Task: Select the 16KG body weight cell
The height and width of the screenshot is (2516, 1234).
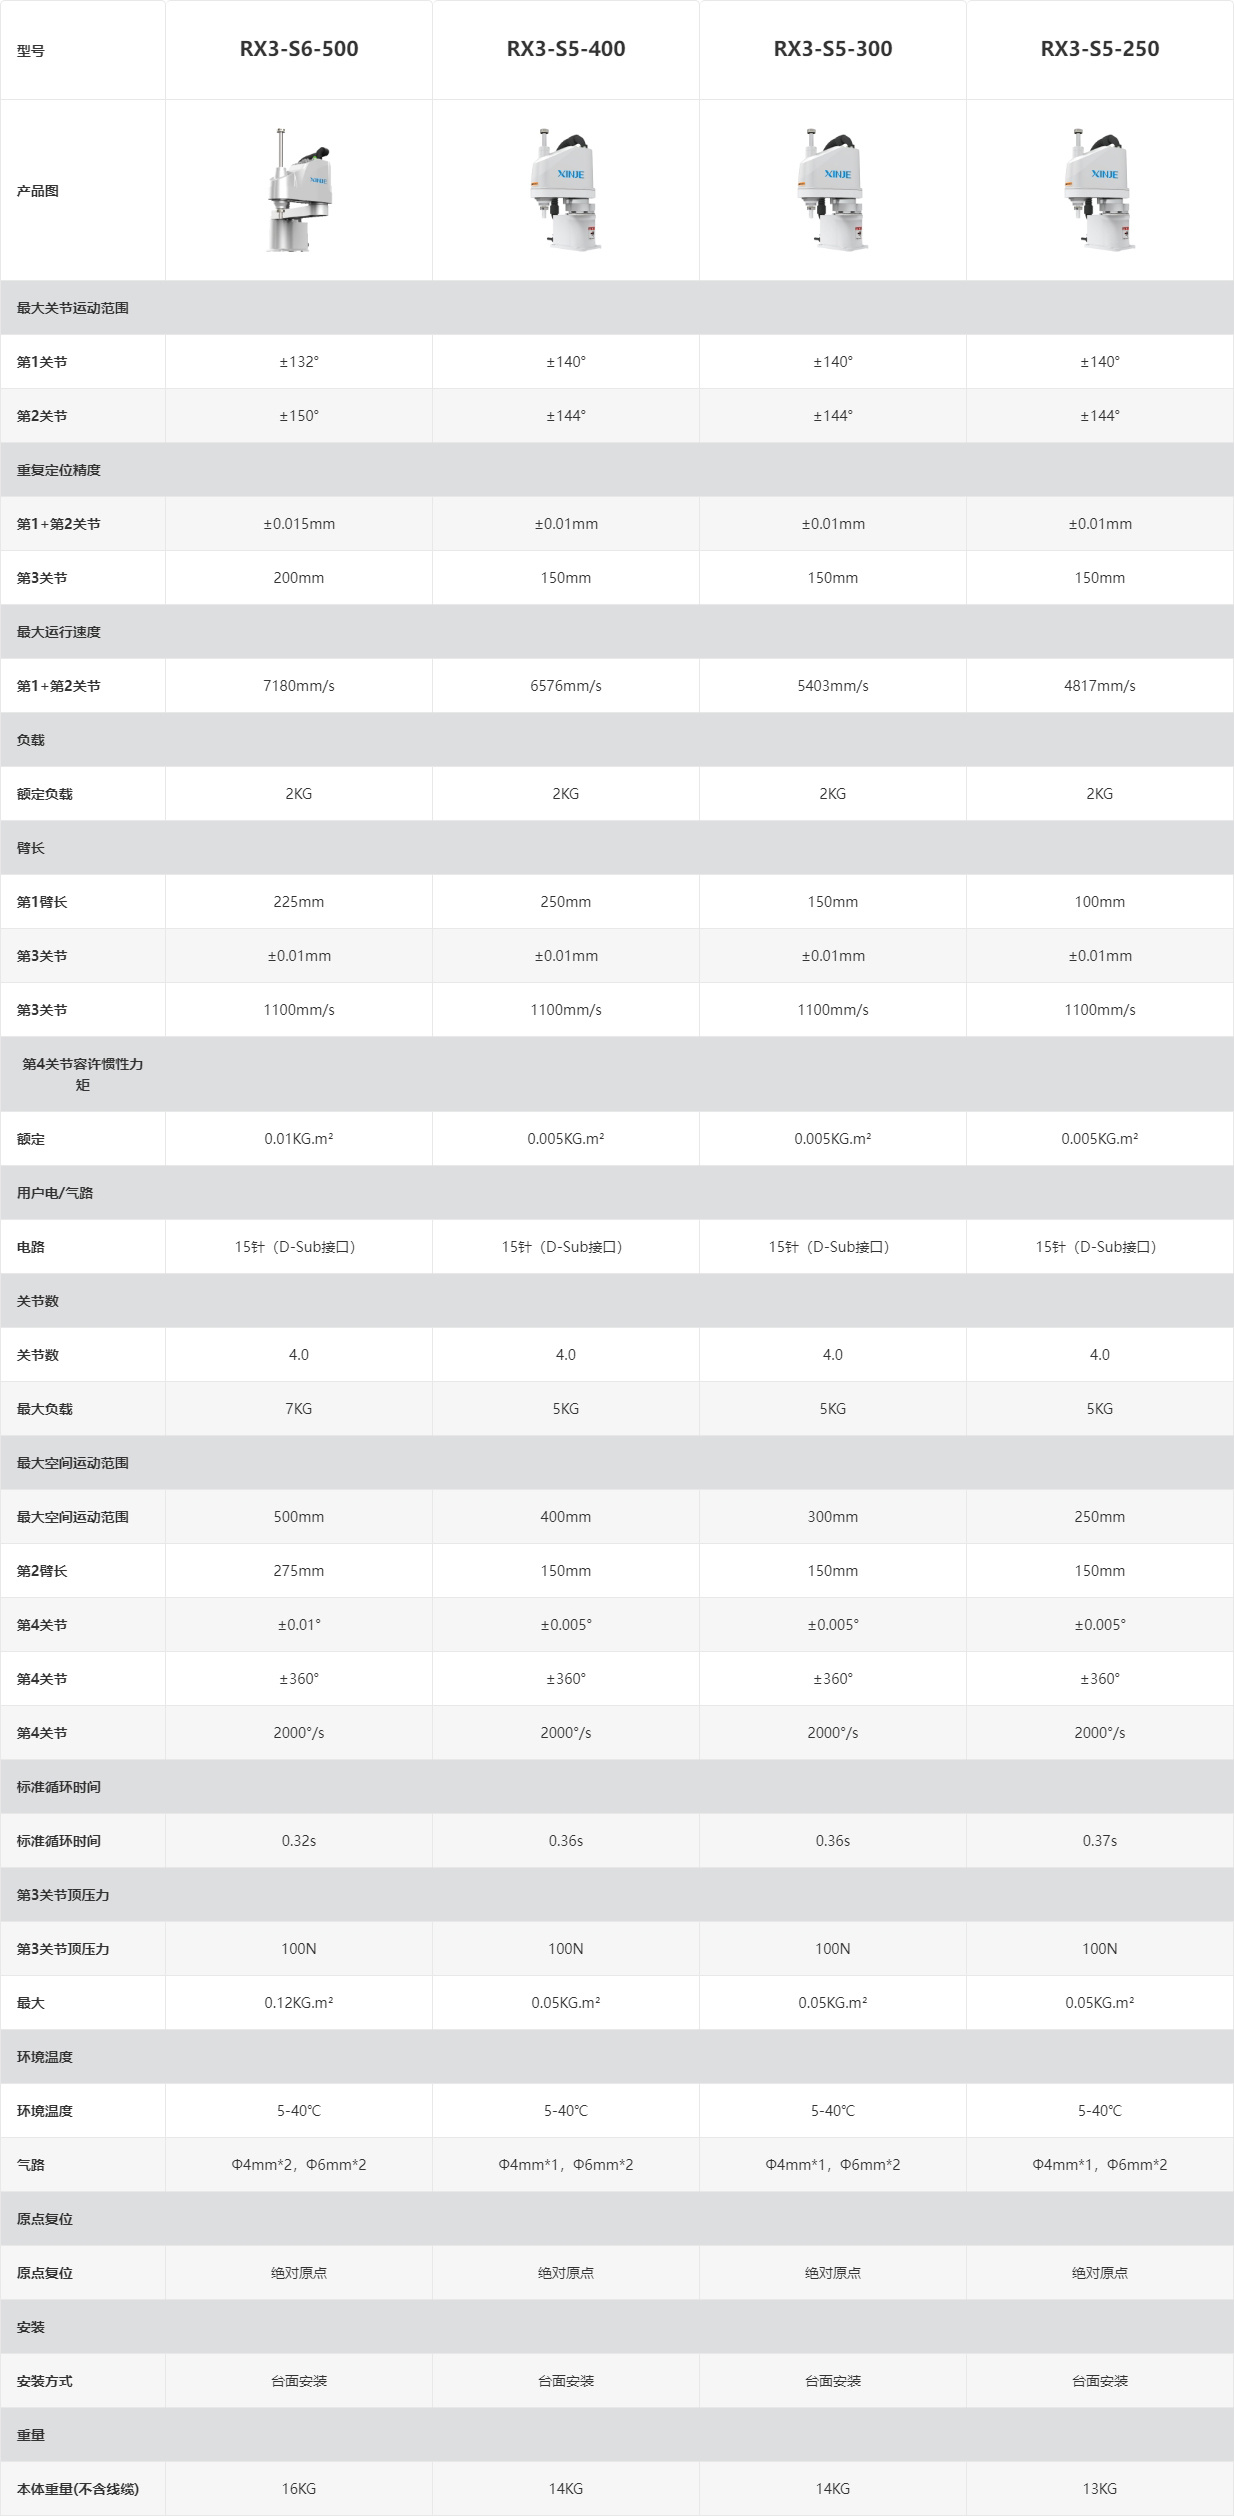Action: pos(299,2489)
